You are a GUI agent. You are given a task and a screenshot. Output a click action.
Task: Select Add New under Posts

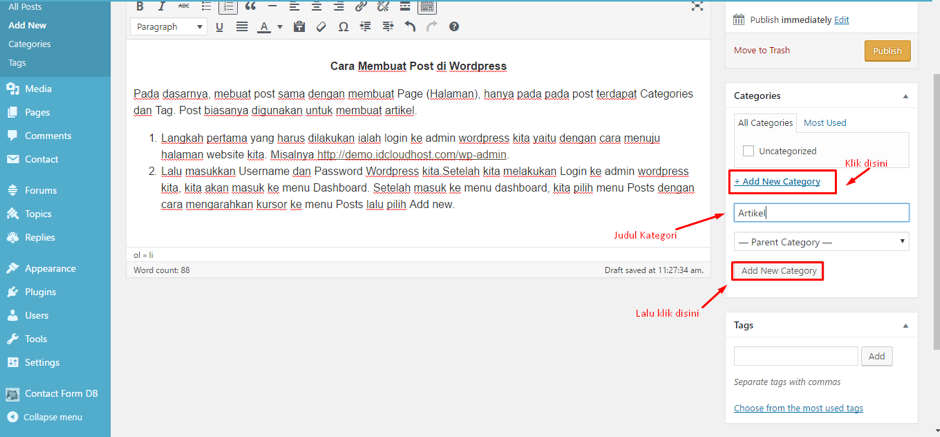pyautogui.click(x=28, y=26)
